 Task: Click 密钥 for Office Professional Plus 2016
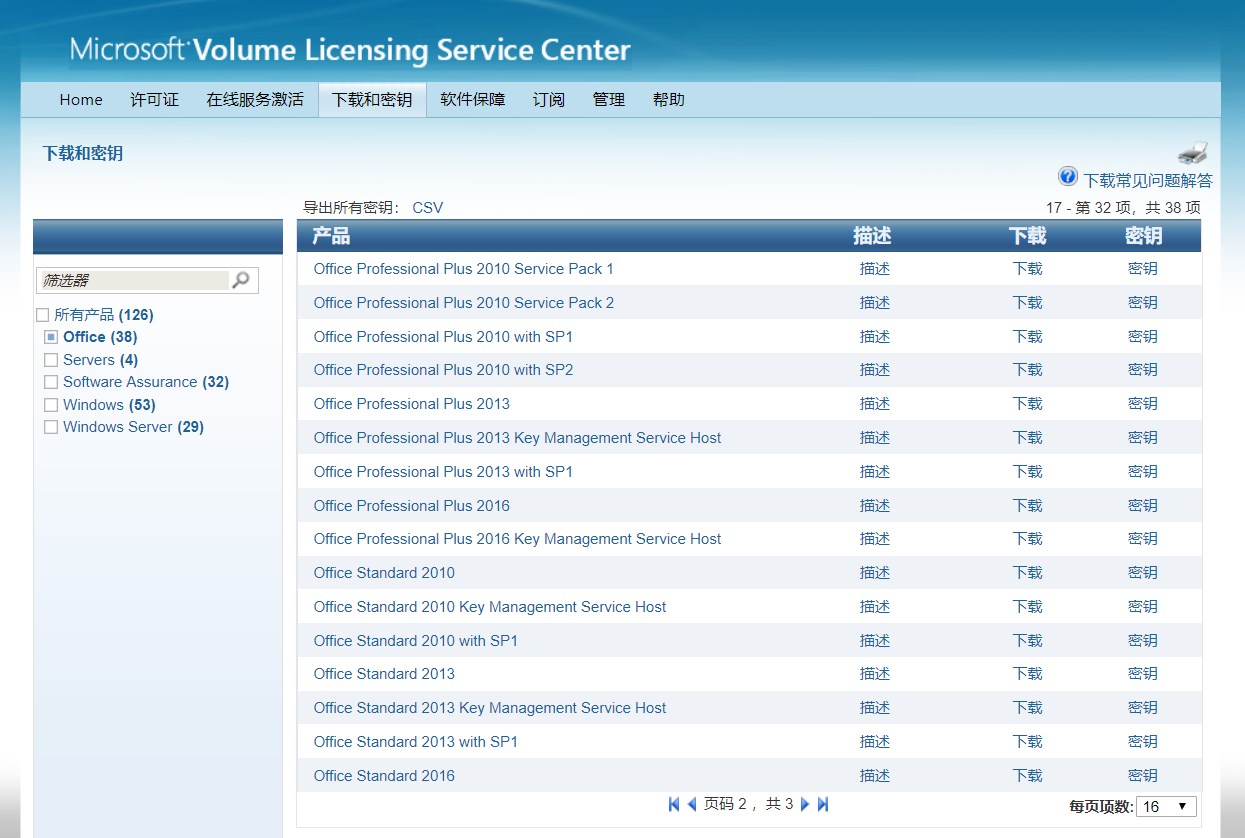[1143, 505]
